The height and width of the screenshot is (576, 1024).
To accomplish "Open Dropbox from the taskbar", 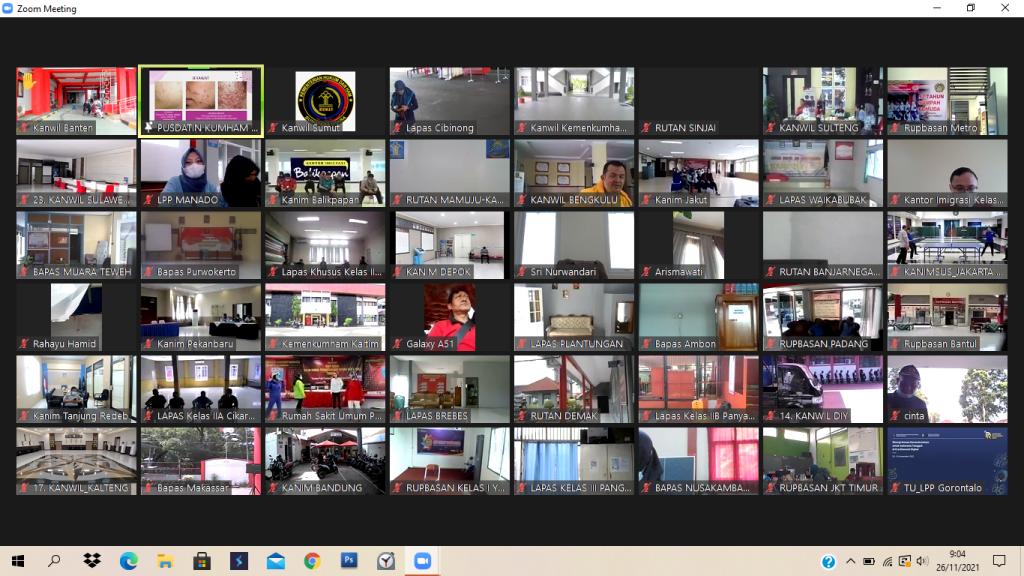I will (92, 561).
